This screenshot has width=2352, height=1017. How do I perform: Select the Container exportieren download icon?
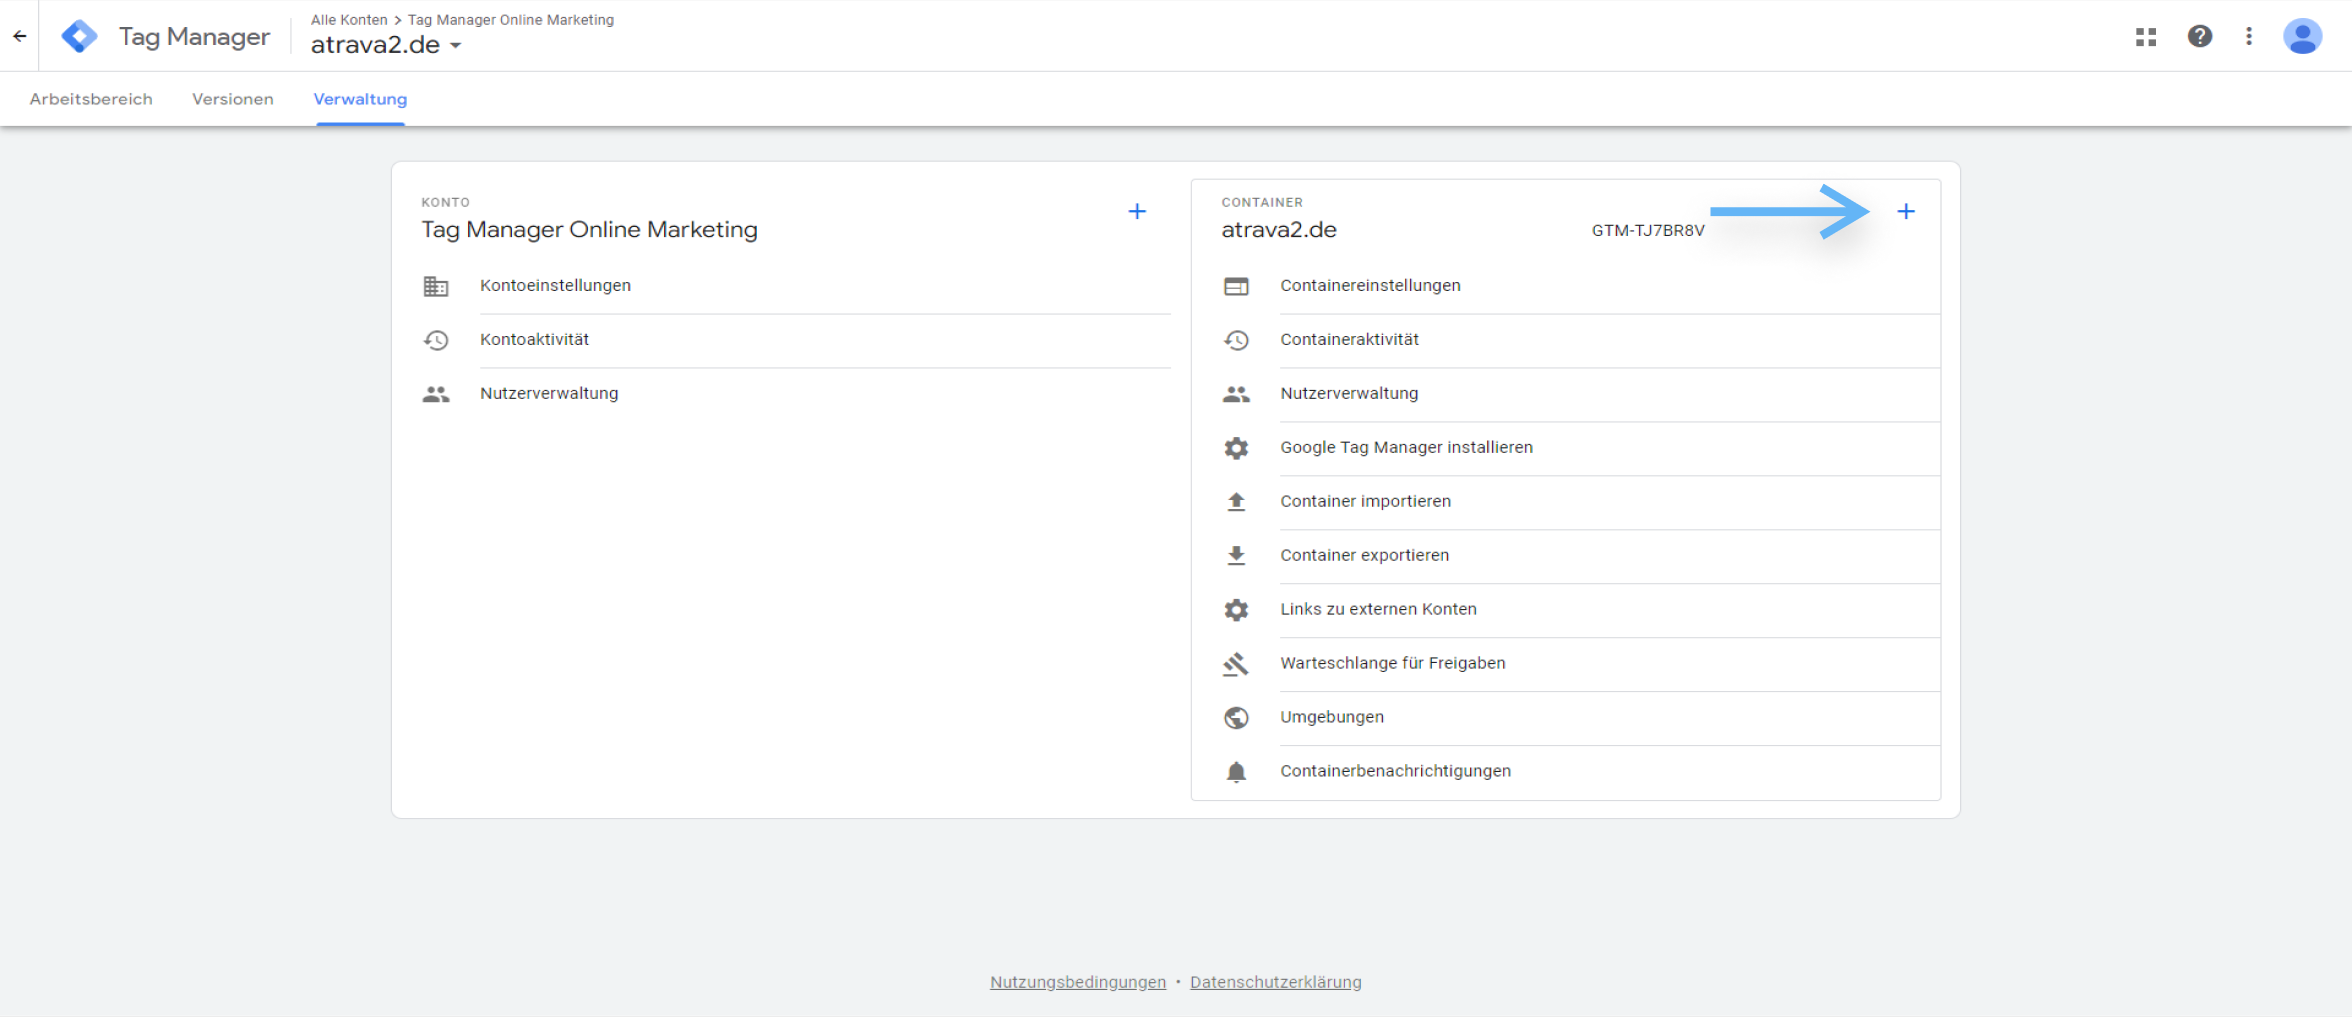pos(1237,555)
